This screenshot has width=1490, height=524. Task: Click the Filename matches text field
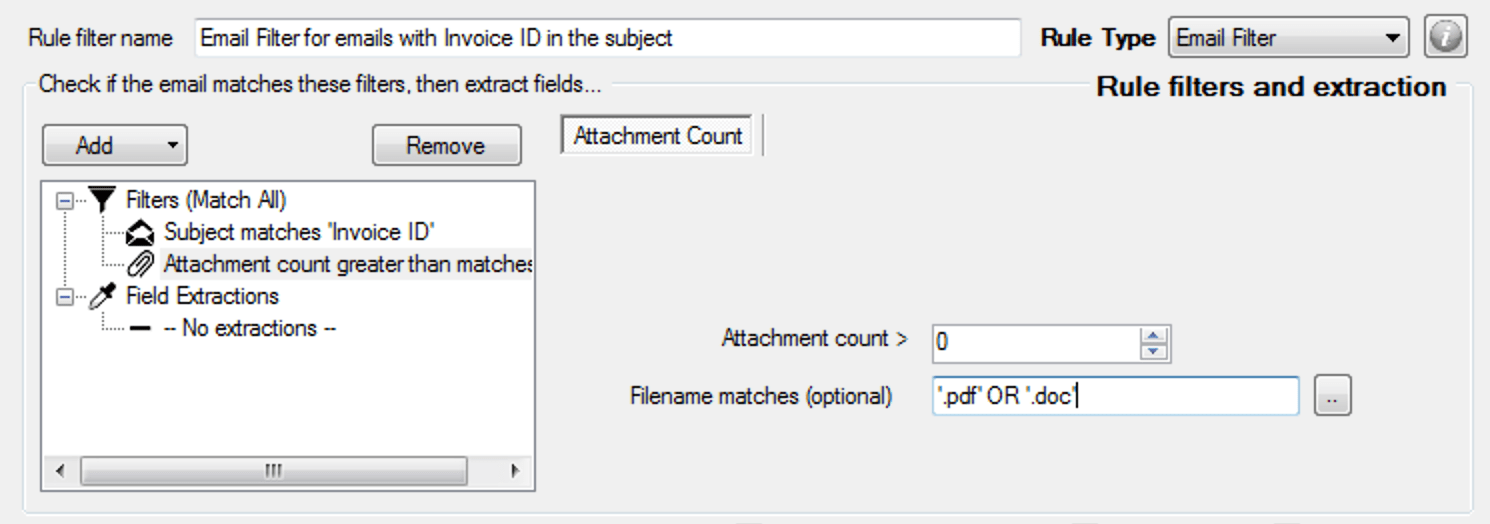click(1114, 397)
